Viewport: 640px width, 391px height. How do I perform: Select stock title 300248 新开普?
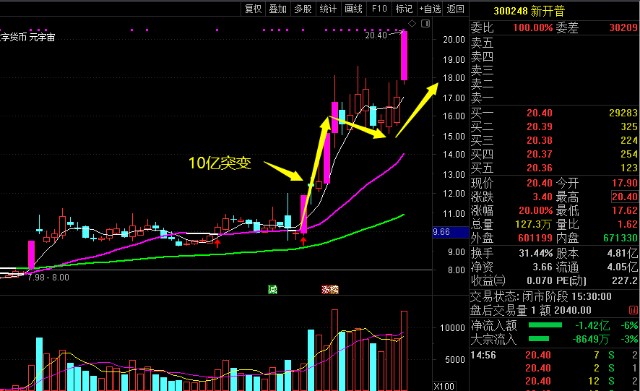coord(529,11)
